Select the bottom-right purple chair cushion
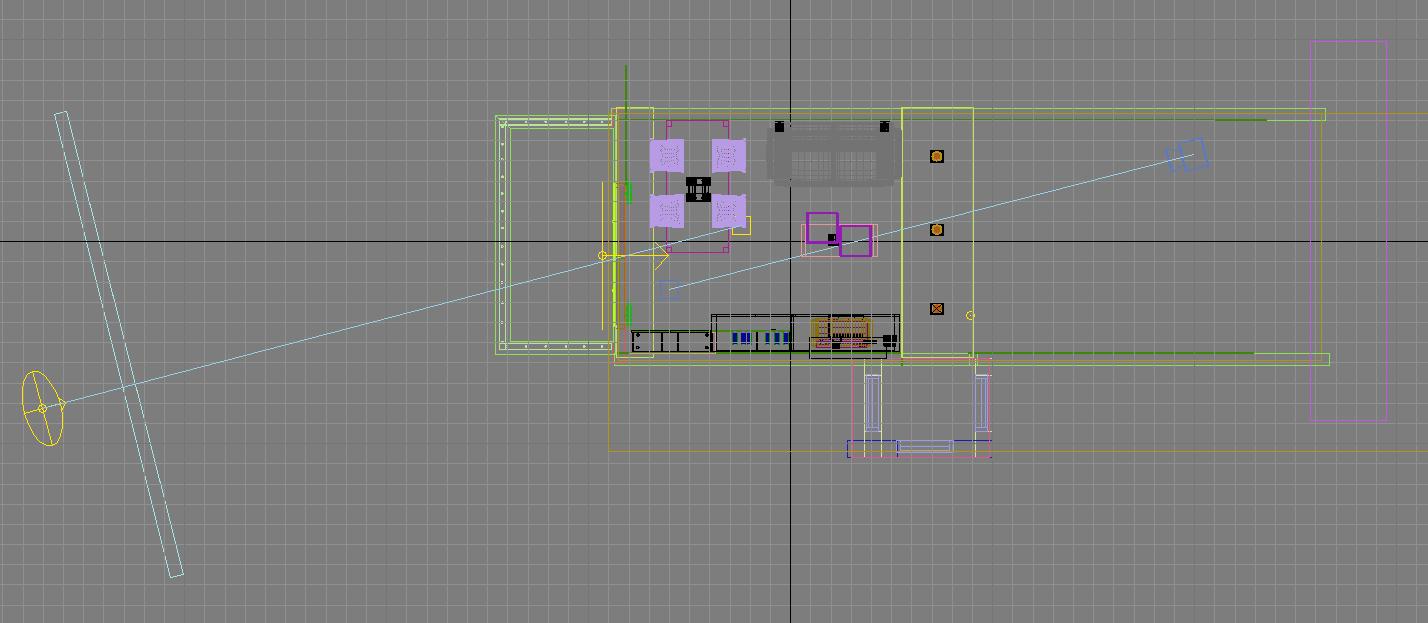The height and width of the screenshot is (623, 1428). [x=729, y=211]
